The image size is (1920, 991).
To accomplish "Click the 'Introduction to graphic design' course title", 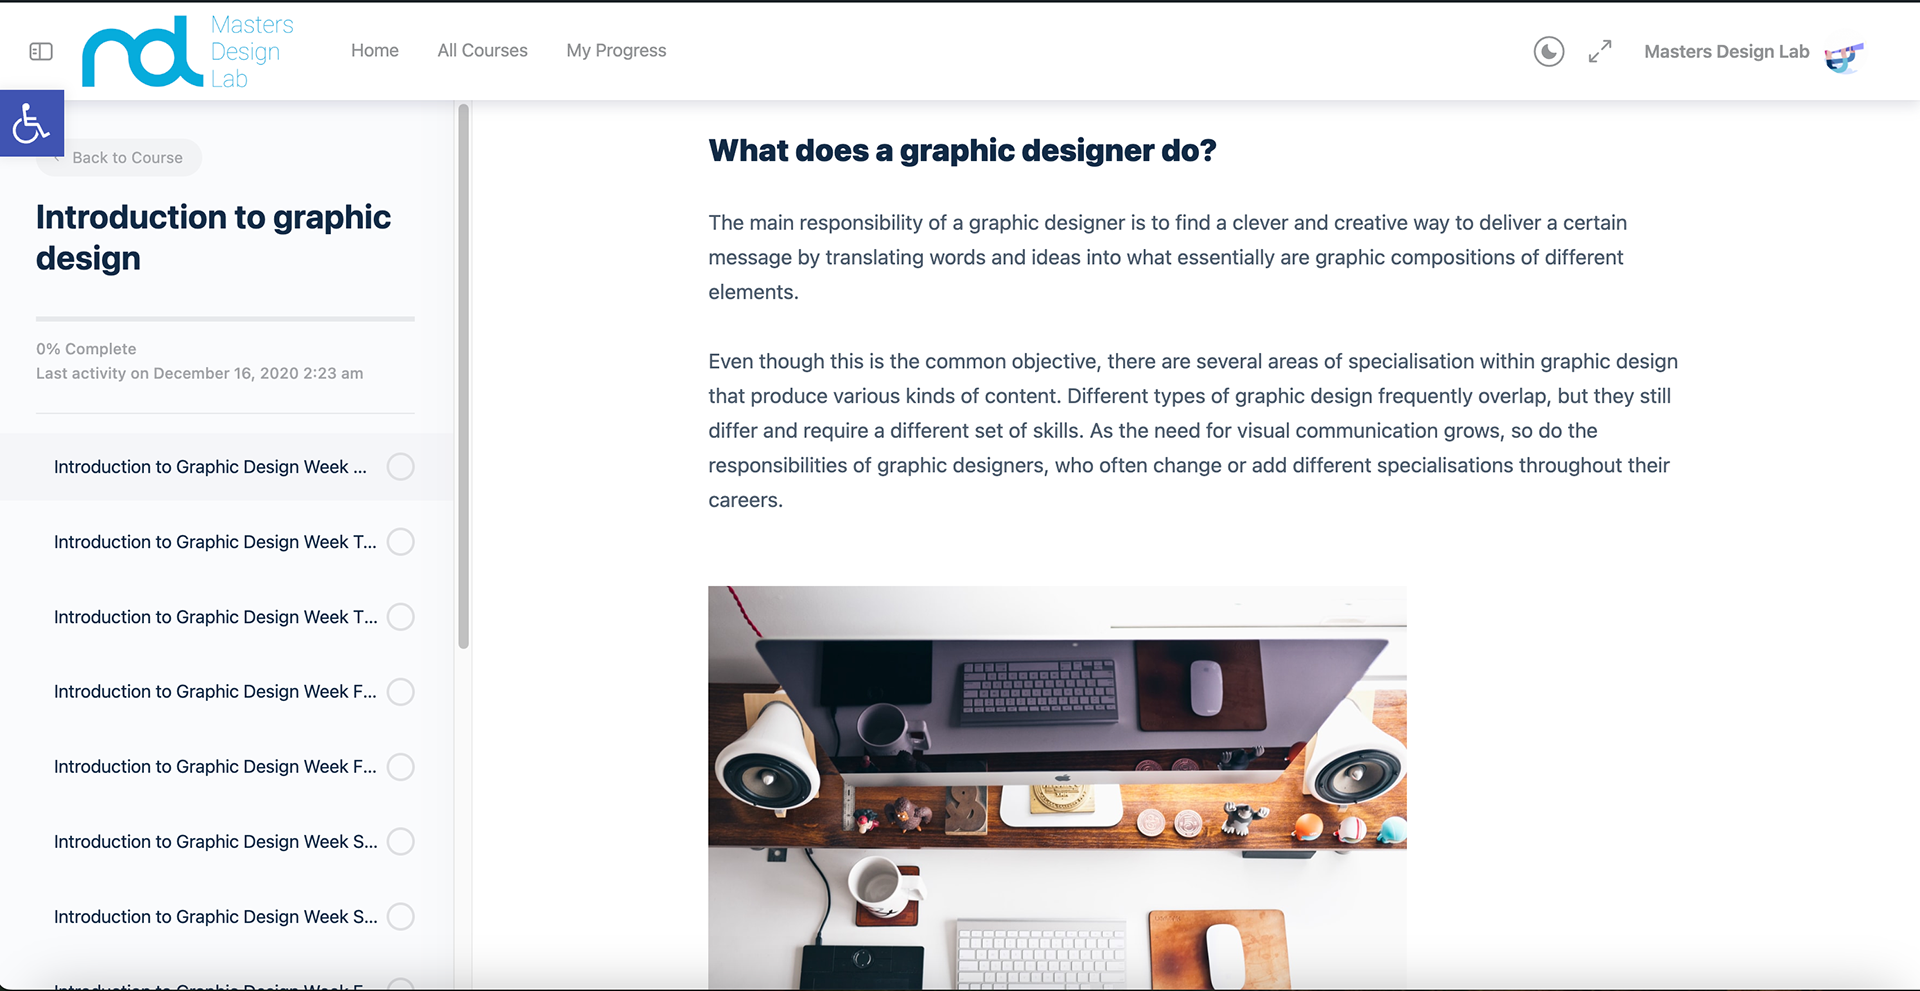I will [x=213, y=237].
